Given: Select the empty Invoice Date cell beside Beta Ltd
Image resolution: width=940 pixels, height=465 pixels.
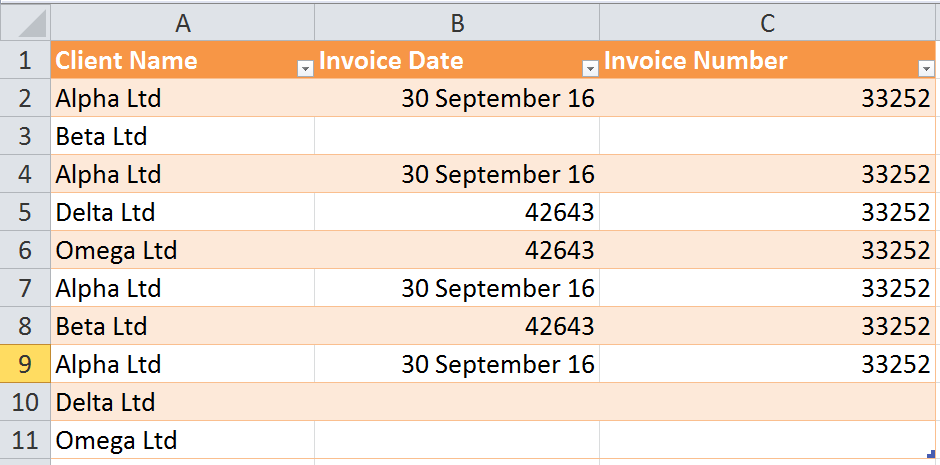Looking at the screenshot, I should point(457,136).
